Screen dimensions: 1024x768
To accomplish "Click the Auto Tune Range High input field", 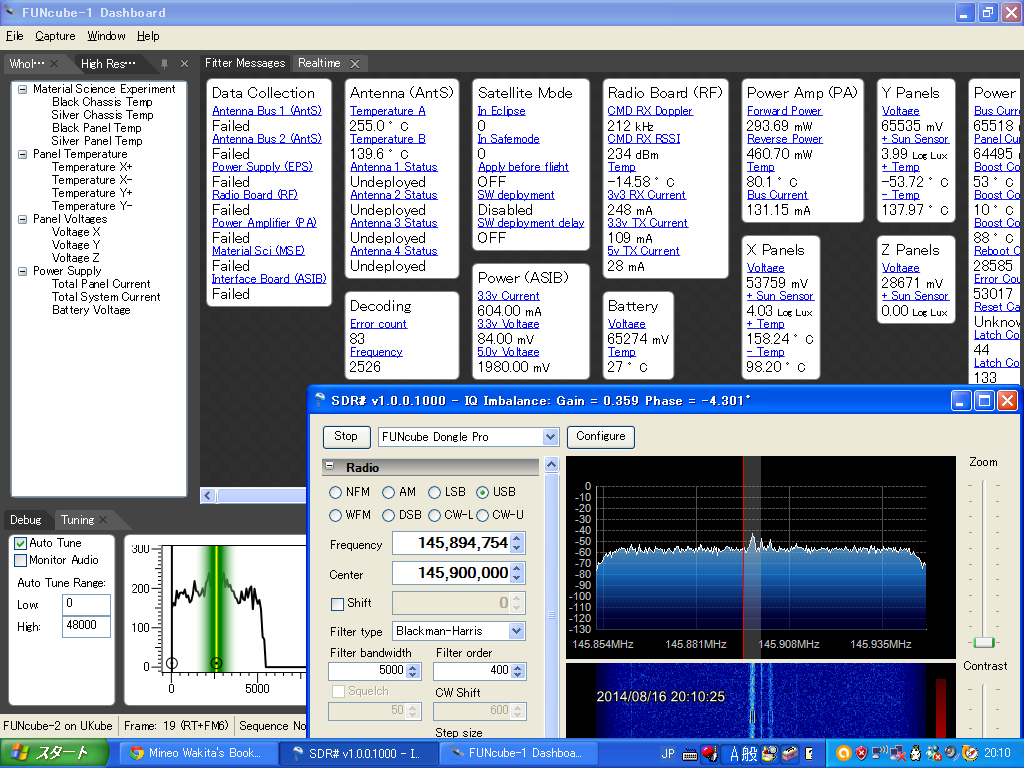I will click(x=86, y=626).
